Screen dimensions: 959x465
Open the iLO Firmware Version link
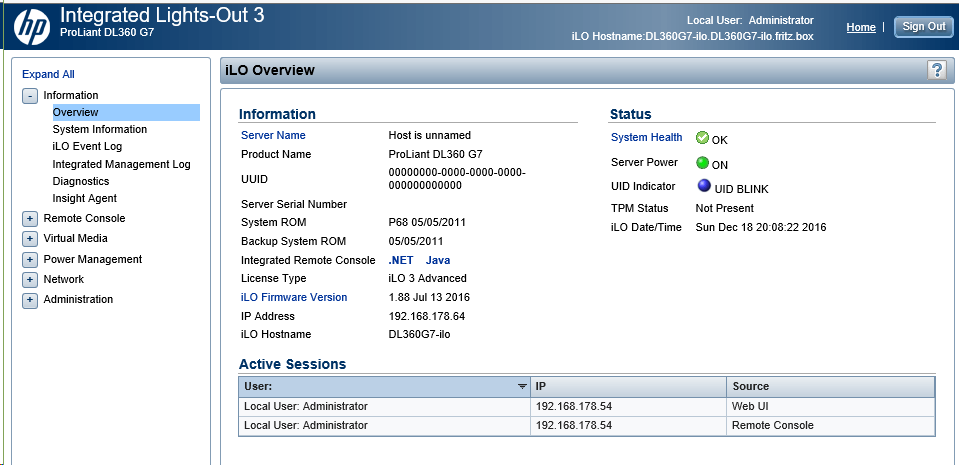(294, 297)
